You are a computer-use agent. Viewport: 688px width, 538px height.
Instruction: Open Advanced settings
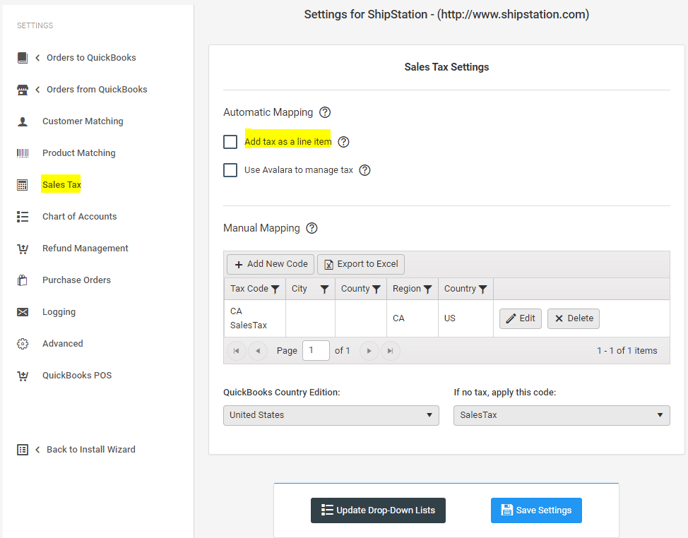pos(62,344)
